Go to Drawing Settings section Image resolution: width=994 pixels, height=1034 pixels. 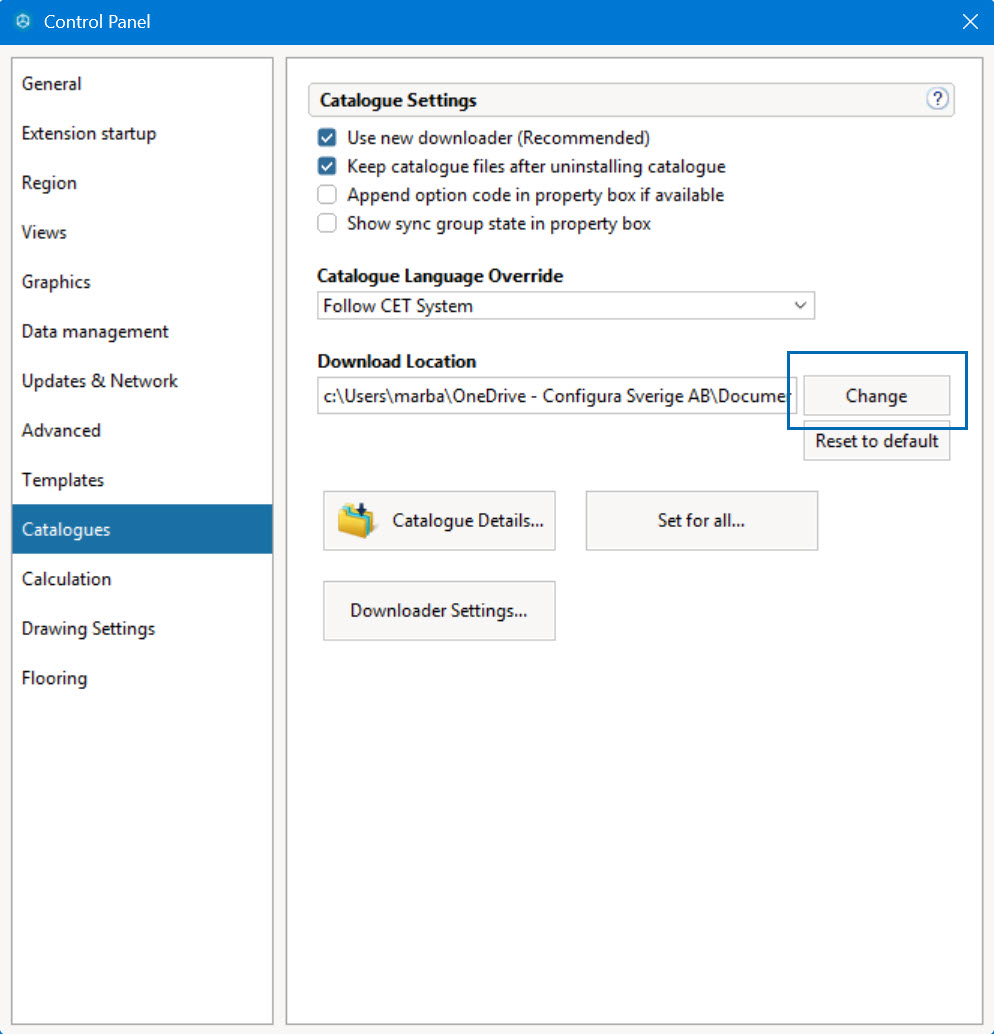(142, 628)
